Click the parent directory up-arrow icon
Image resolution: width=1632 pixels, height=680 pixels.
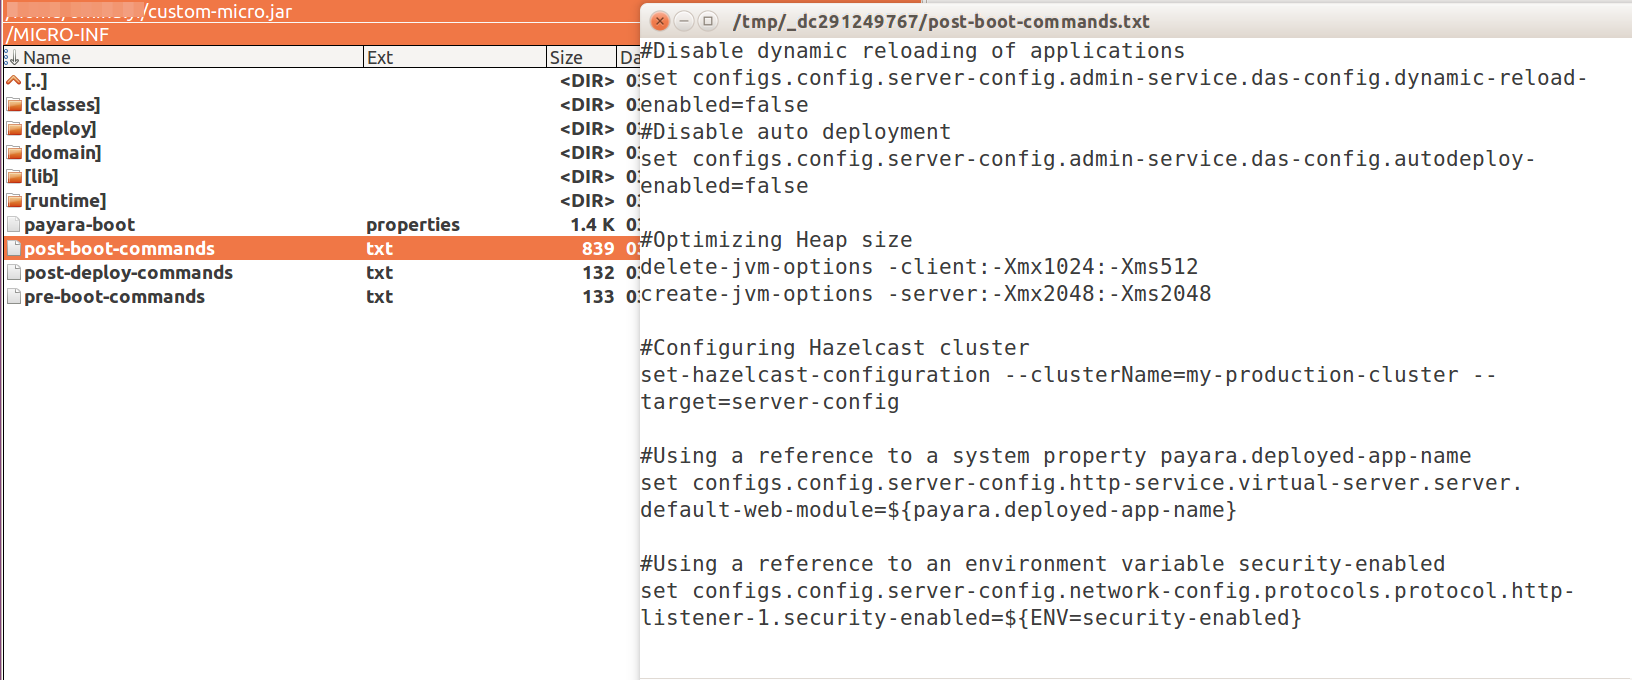click(x=13, y=81)
